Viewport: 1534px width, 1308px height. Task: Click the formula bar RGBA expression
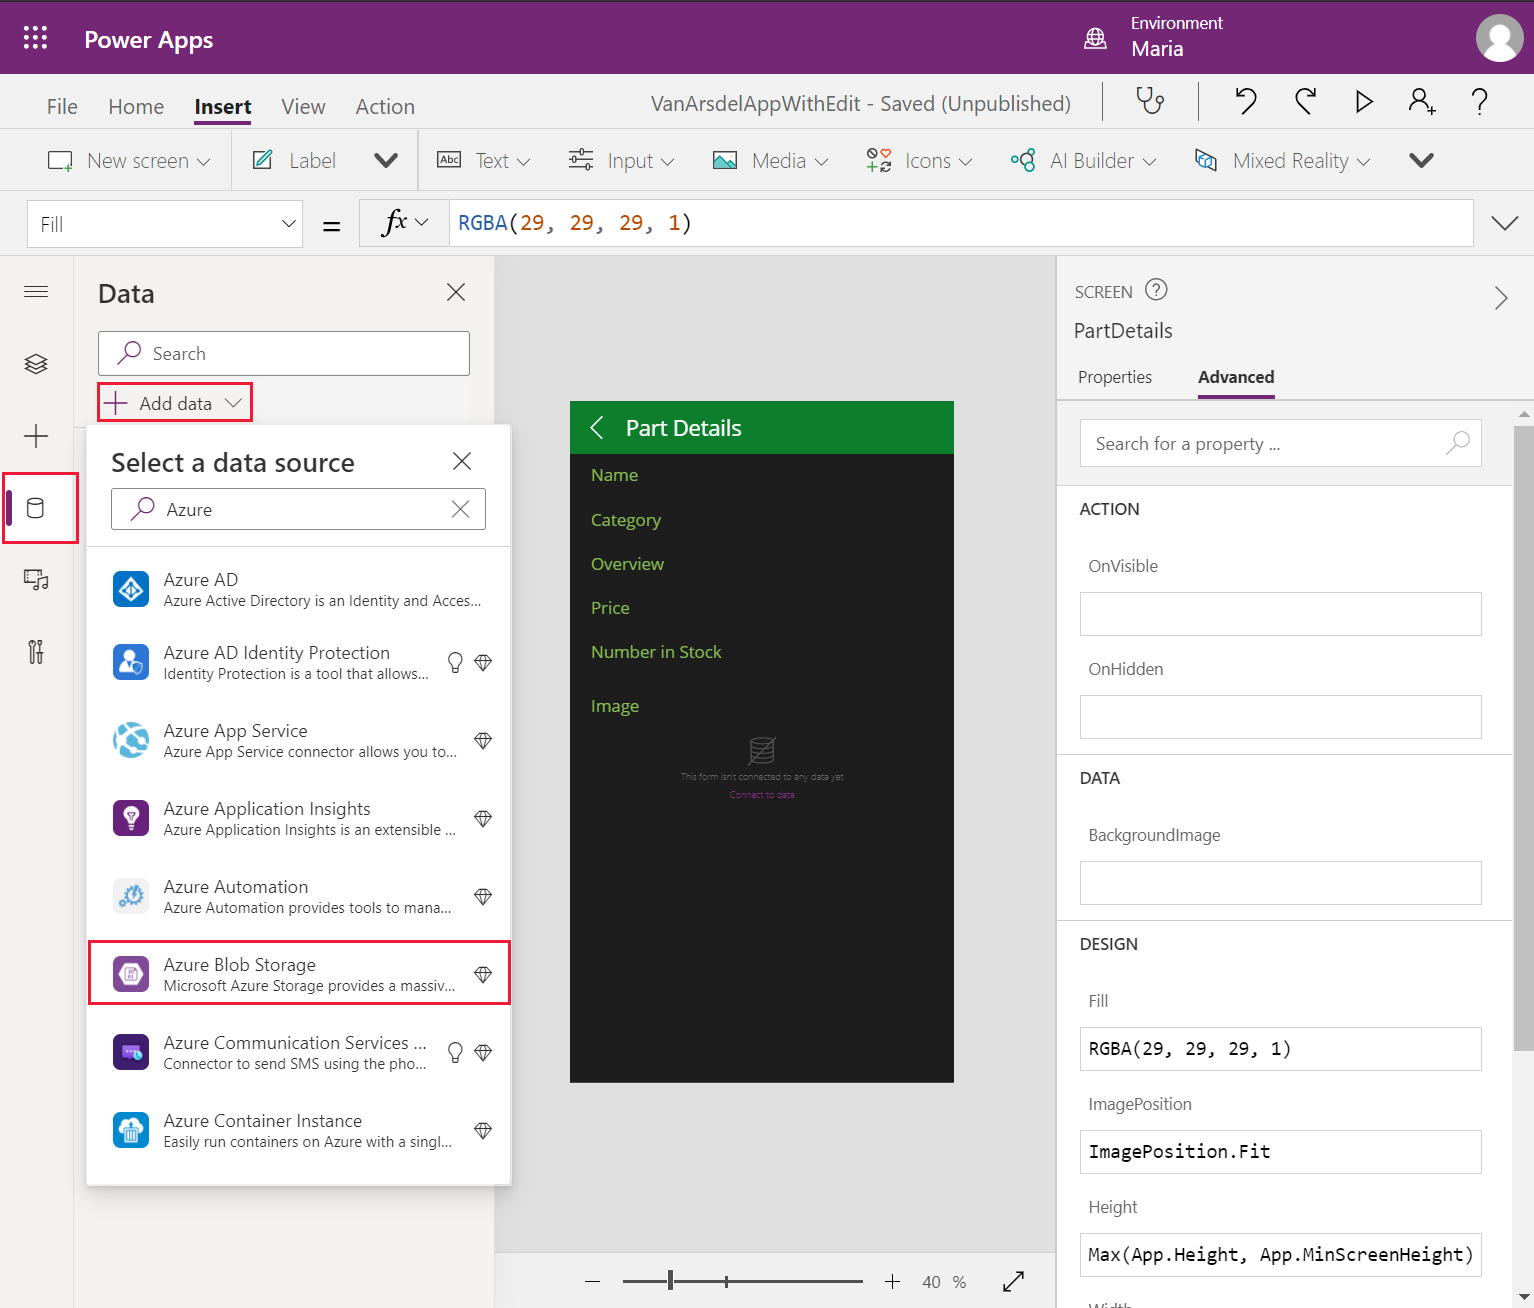click(x=574, y=223)
